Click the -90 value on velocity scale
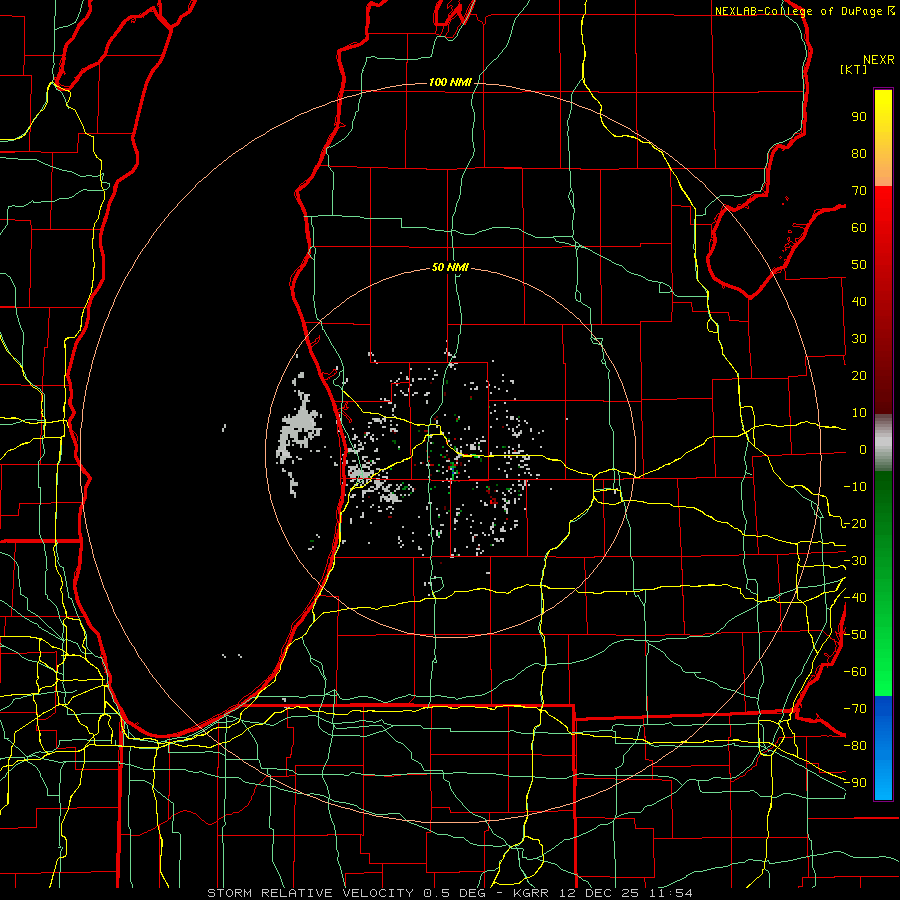The height and width of the screenshot is (900, 900). [x=855, y=783]
